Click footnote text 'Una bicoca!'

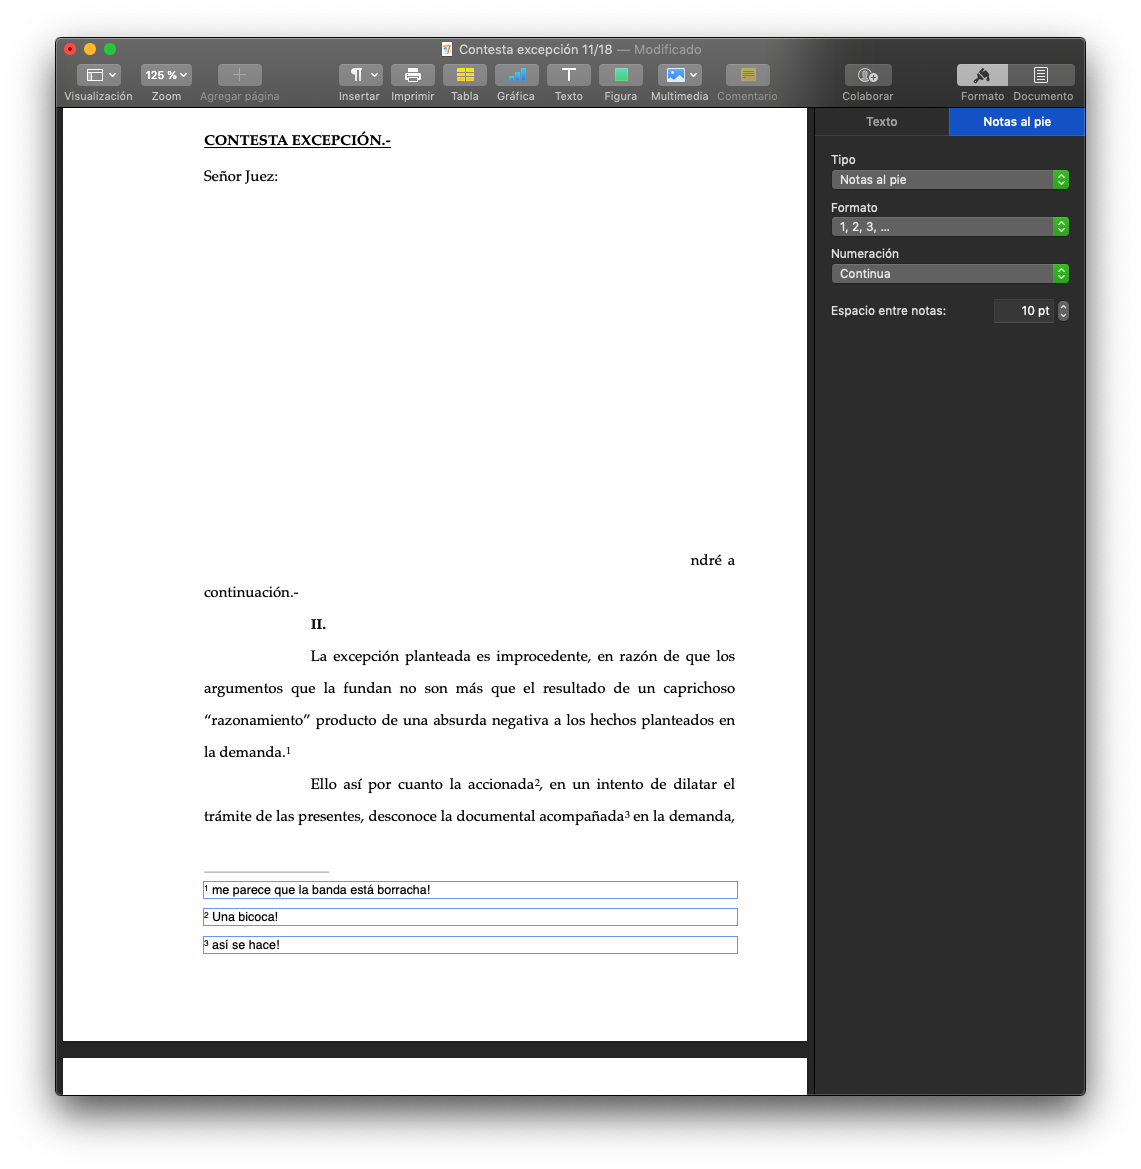[x=245, y=917]
